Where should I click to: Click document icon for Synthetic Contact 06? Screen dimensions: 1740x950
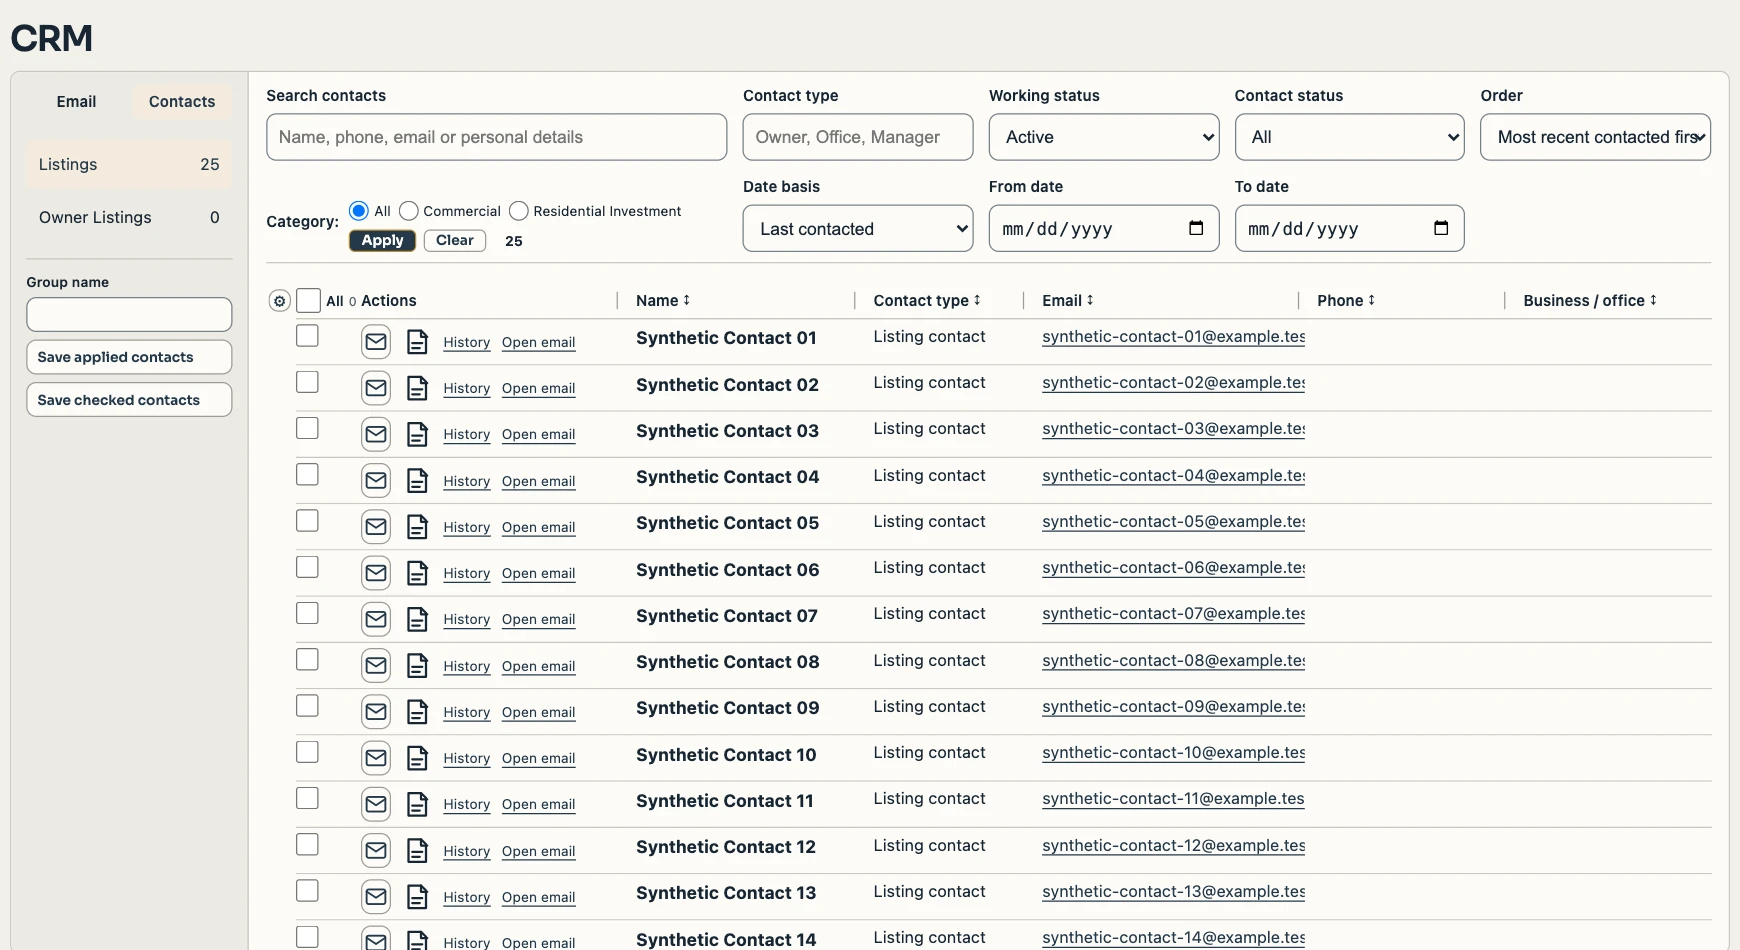pos(418,573)
